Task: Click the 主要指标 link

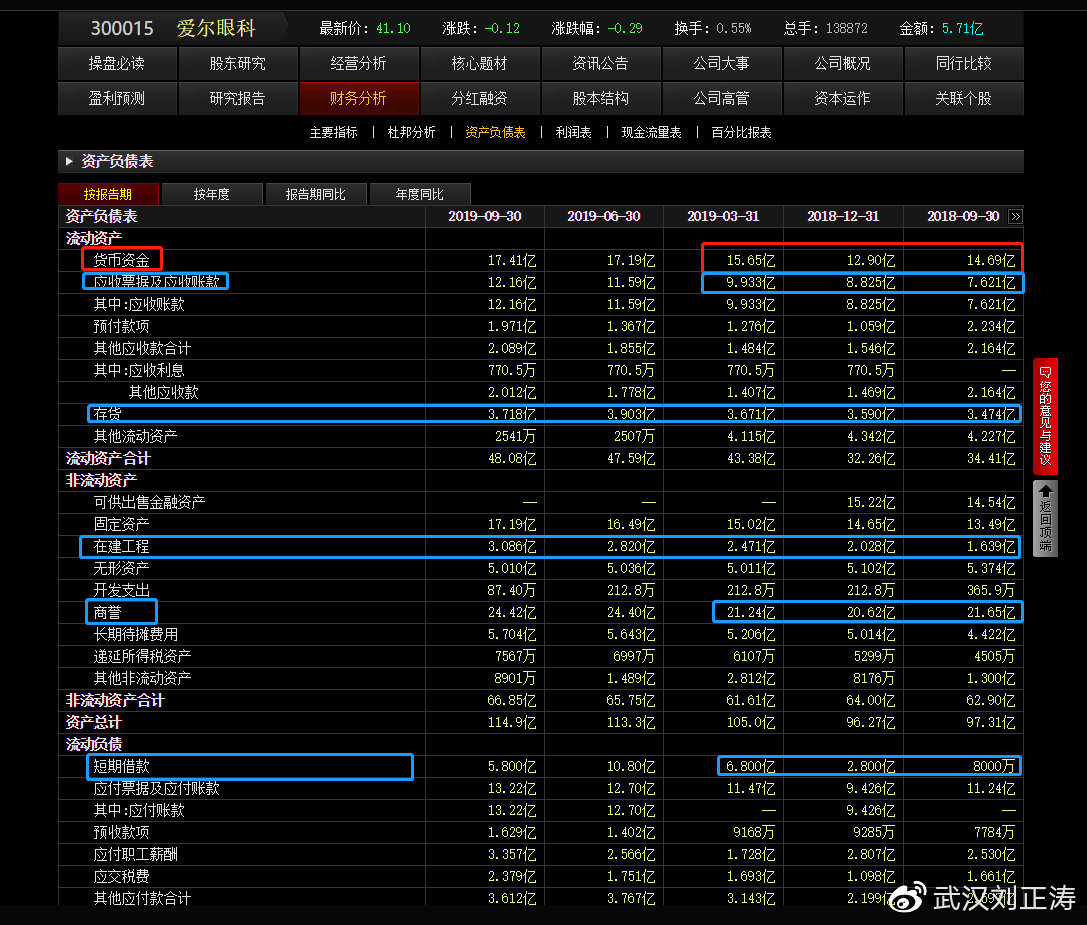Action: tap(333, 132)
